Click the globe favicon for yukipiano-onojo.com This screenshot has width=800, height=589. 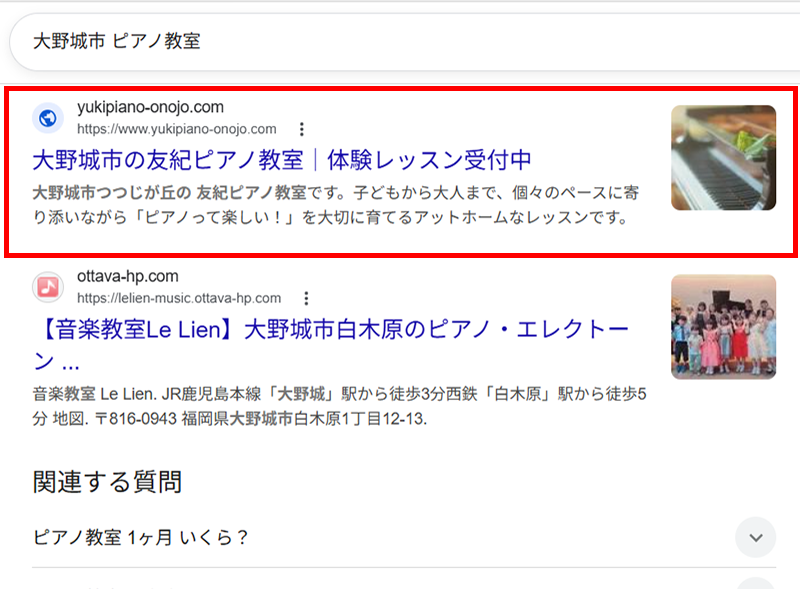pos(48,118)
